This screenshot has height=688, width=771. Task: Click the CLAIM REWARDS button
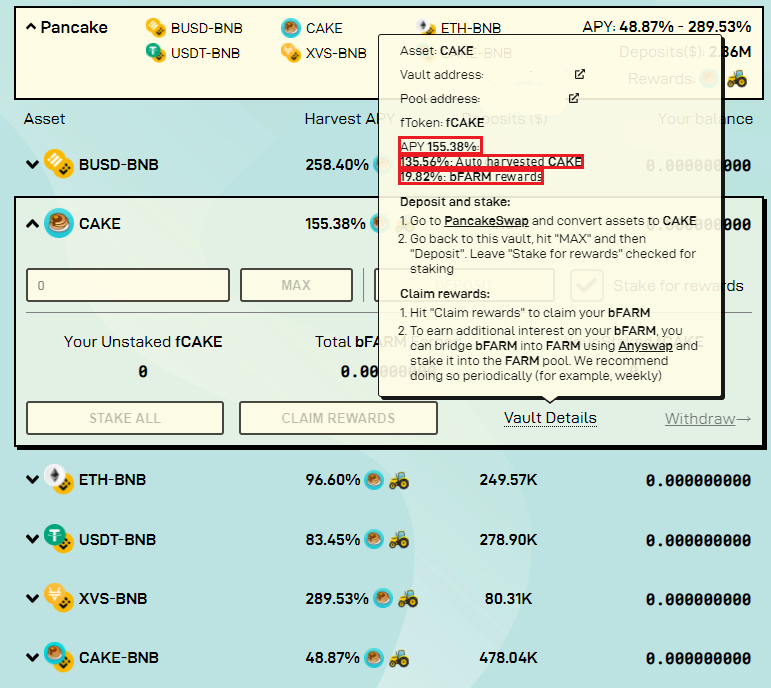pos(338,418)
